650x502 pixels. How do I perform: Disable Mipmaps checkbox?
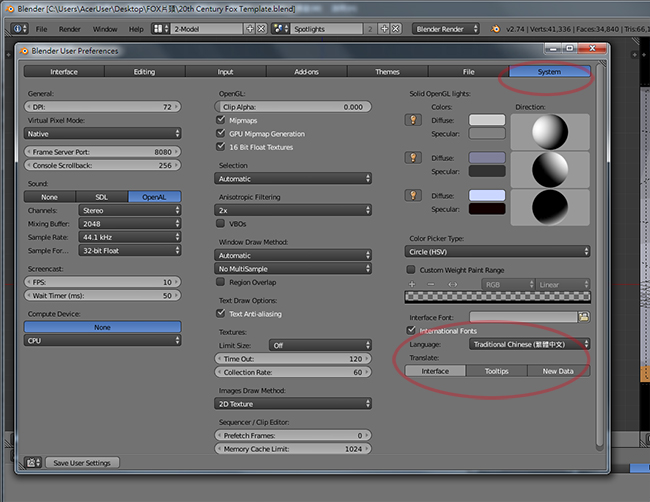pos(221,120)
